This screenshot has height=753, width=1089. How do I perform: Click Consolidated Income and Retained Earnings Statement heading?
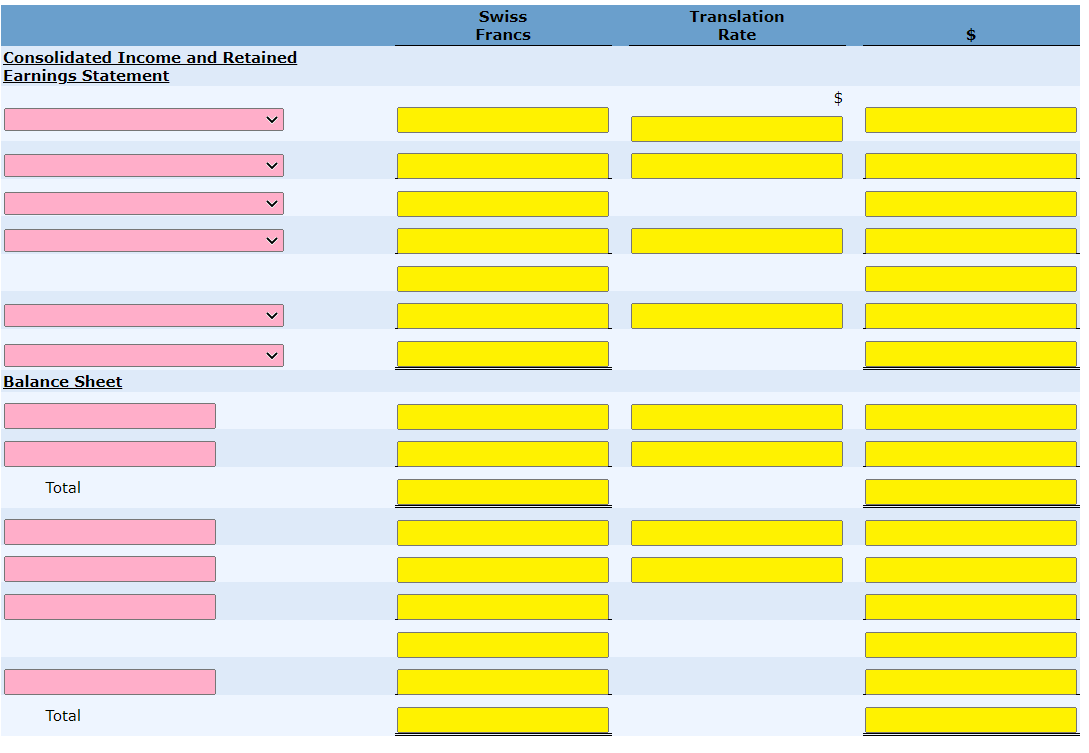coord(150,67)
